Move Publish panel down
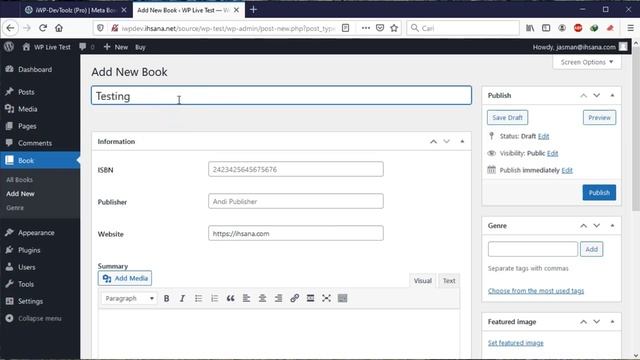 pyautogui.click(x=597, y=96)
